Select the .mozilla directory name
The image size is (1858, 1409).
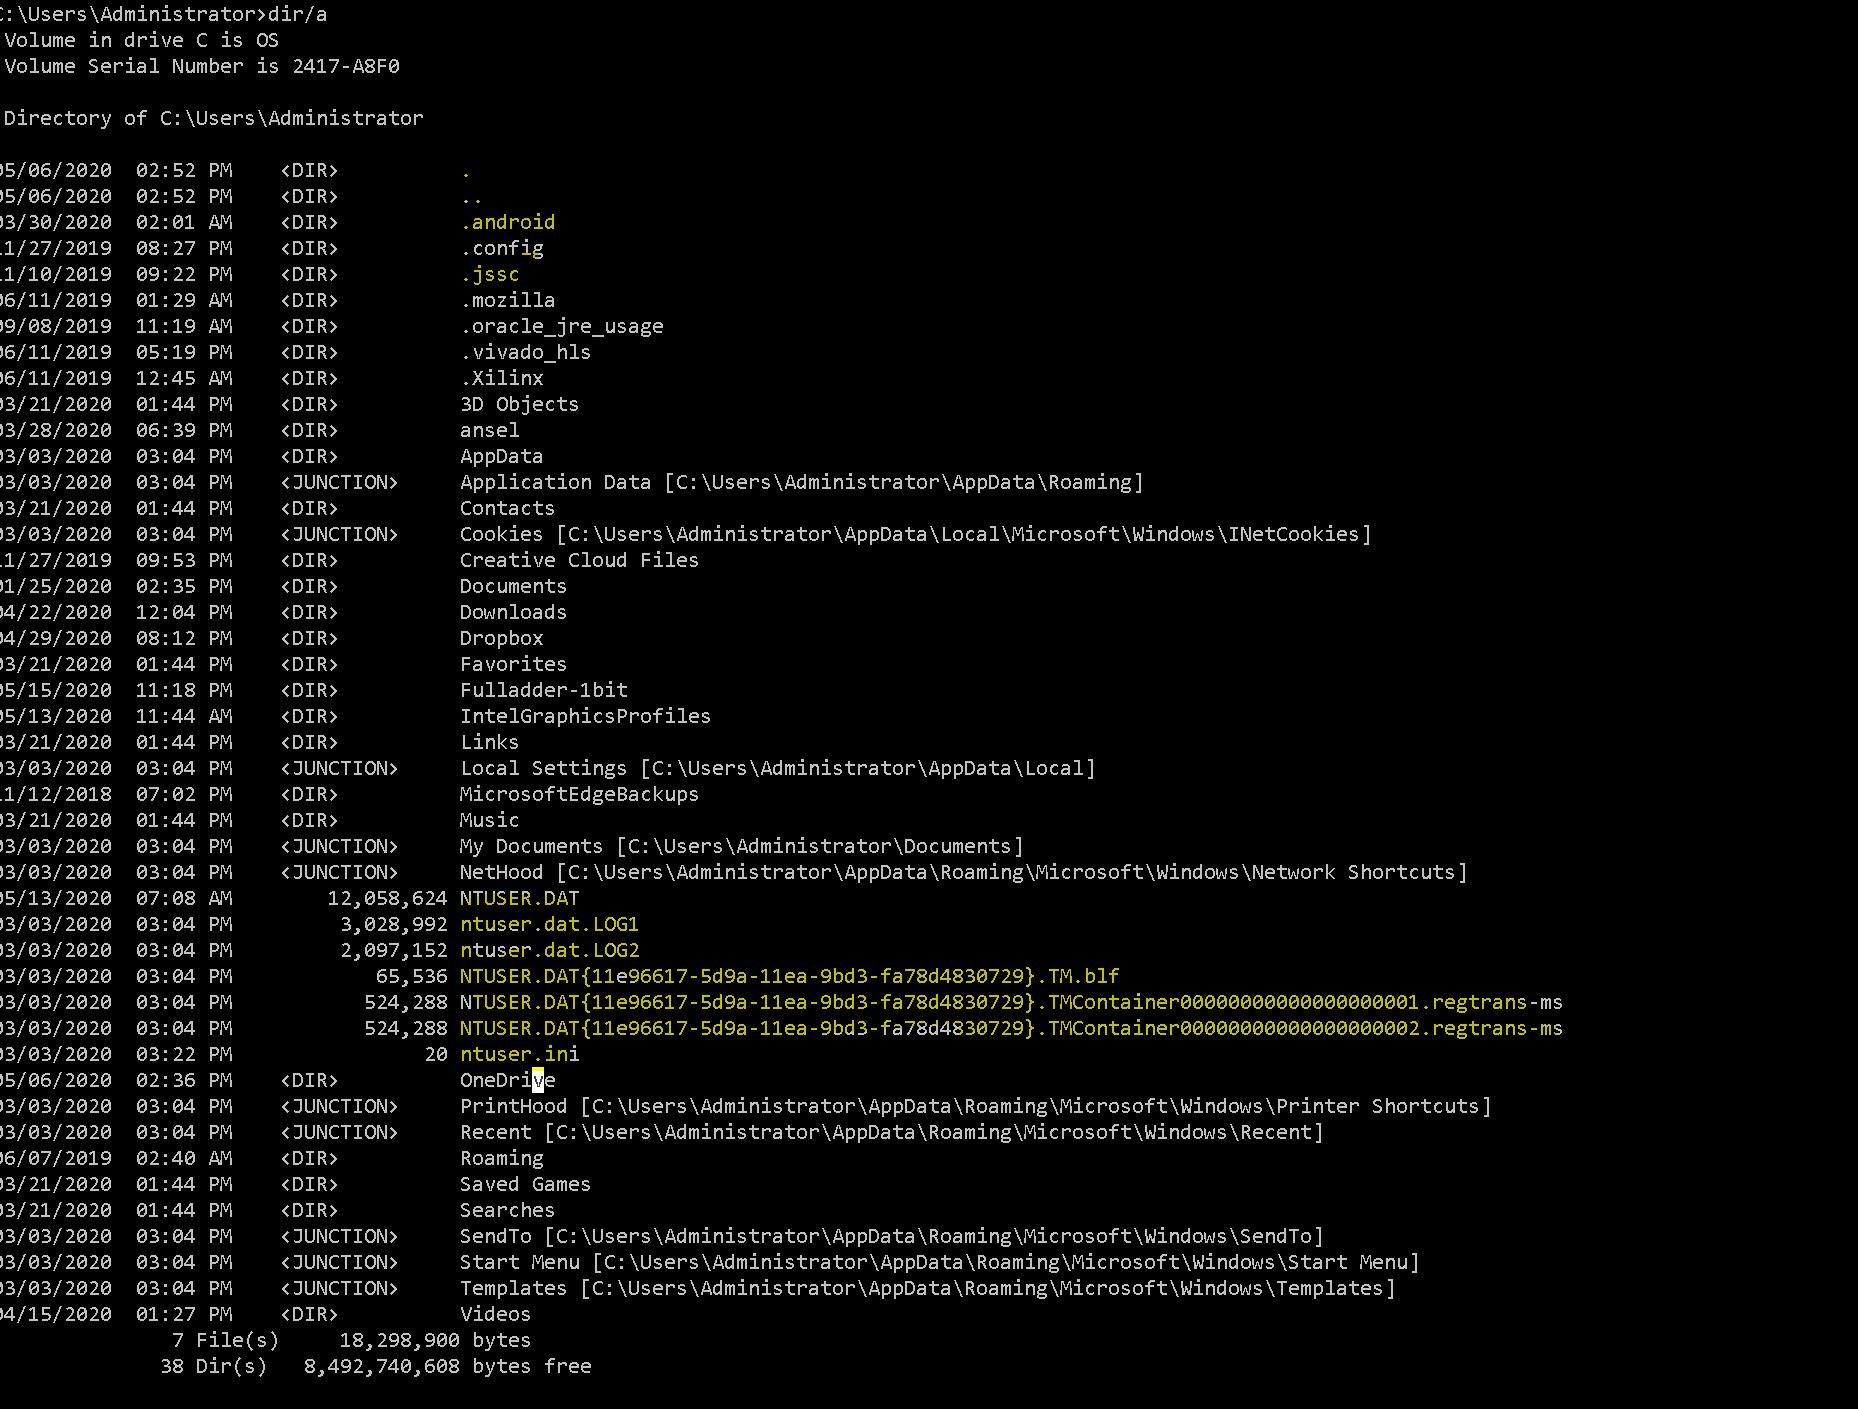click(x=507, y=300)
